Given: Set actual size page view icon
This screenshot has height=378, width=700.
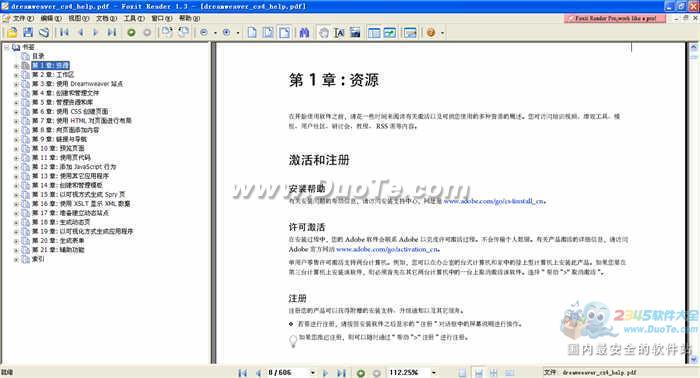Looking at the screenshot, I should point(252,33).
